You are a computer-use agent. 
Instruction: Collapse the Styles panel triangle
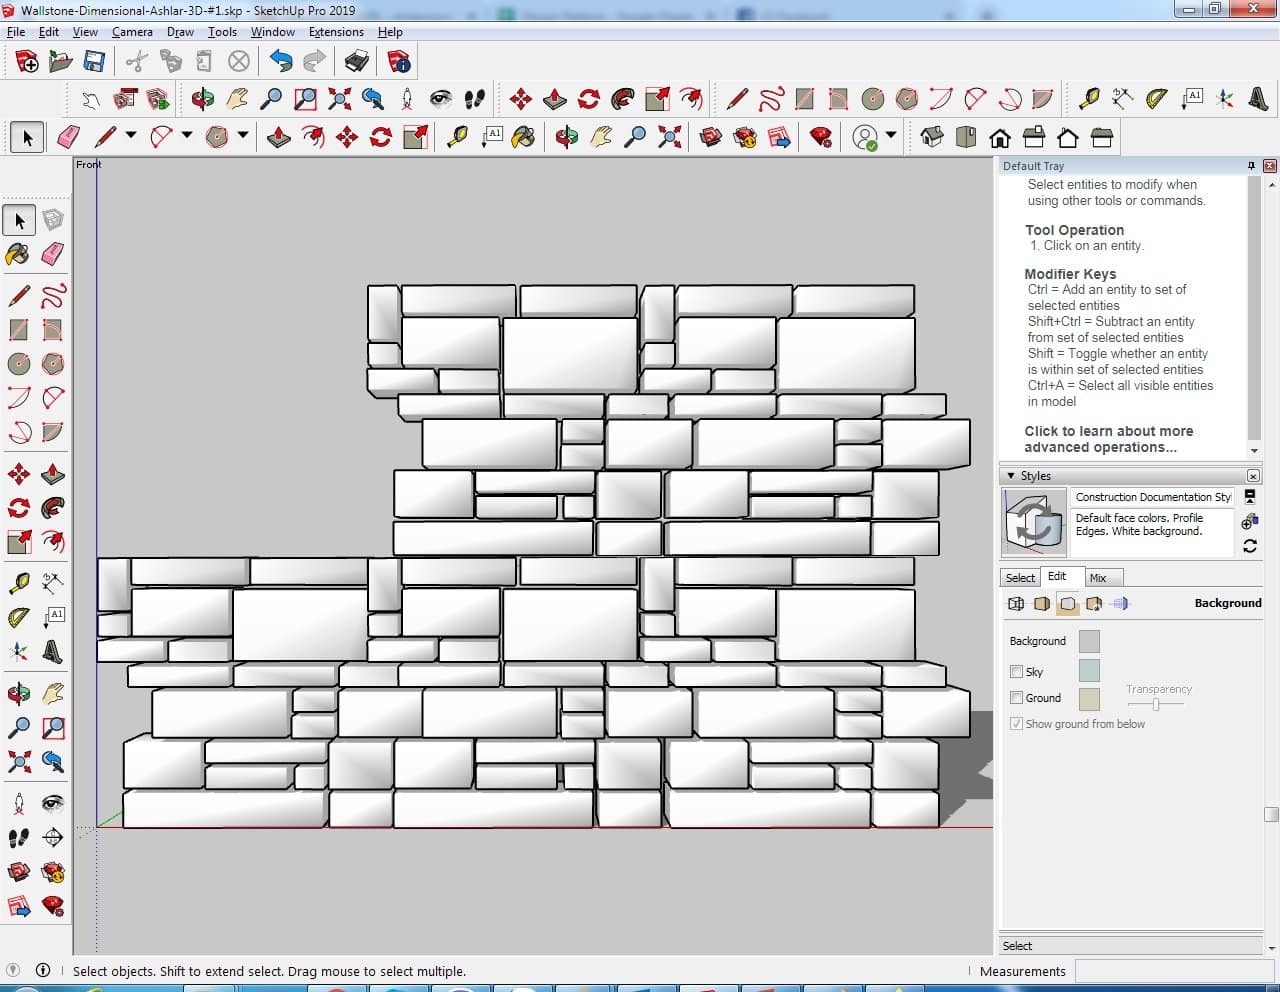[1011, 476]
